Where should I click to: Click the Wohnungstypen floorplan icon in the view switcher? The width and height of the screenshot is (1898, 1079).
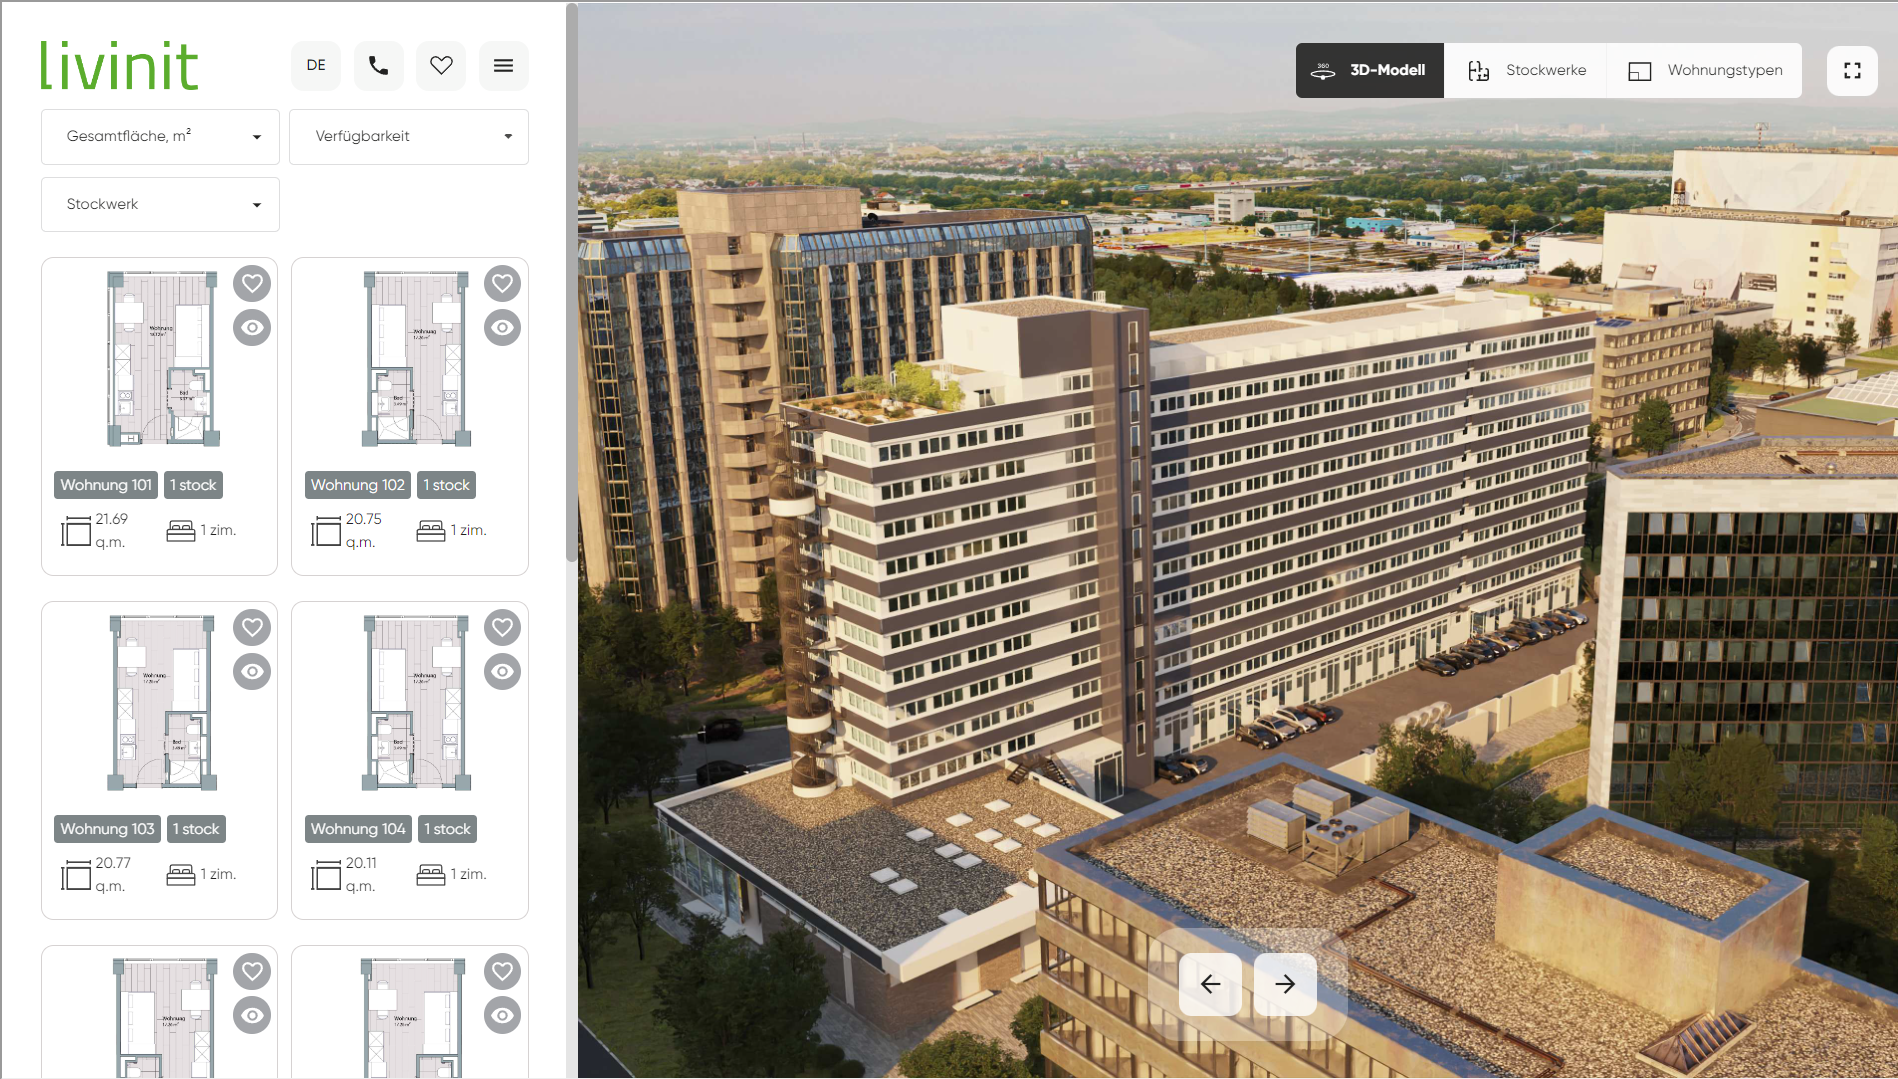(x=1639, y=70)
